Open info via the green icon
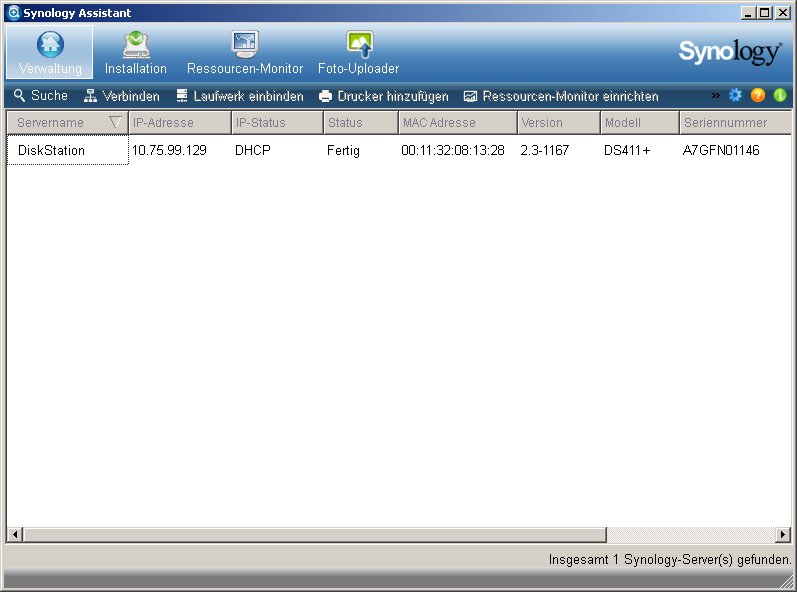The height and width of the screenshot is (592, 797). pyautogui.click(x=780, y=95)
